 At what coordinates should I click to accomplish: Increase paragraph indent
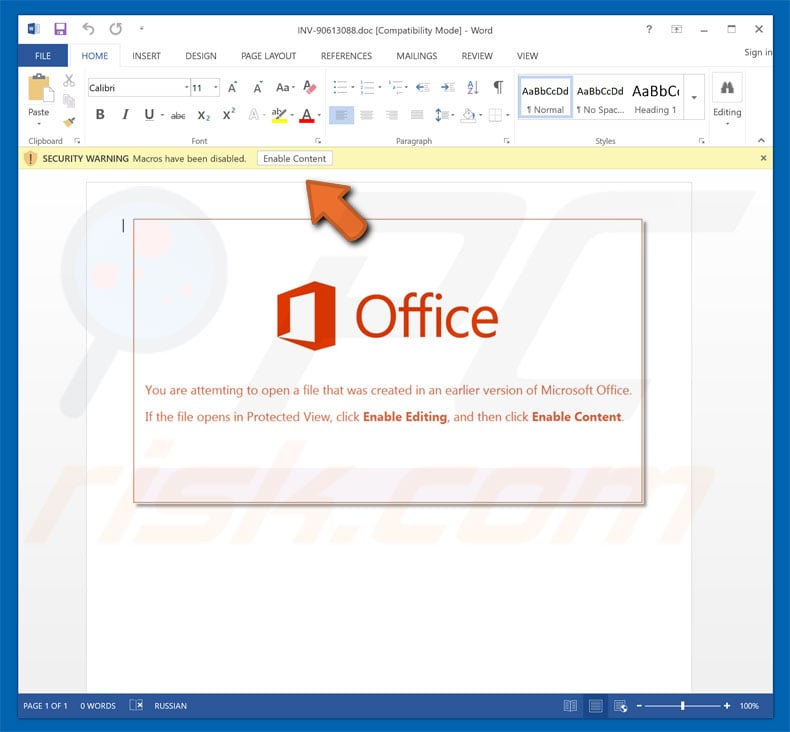tap(447, 88)
